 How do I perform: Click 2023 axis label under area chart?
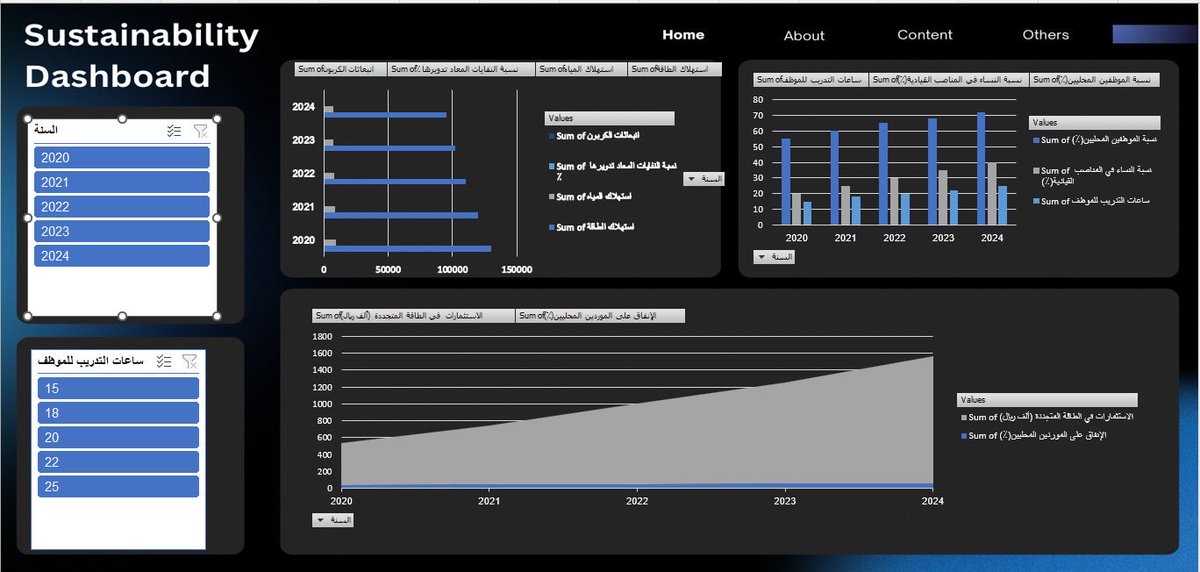(785, 501)
